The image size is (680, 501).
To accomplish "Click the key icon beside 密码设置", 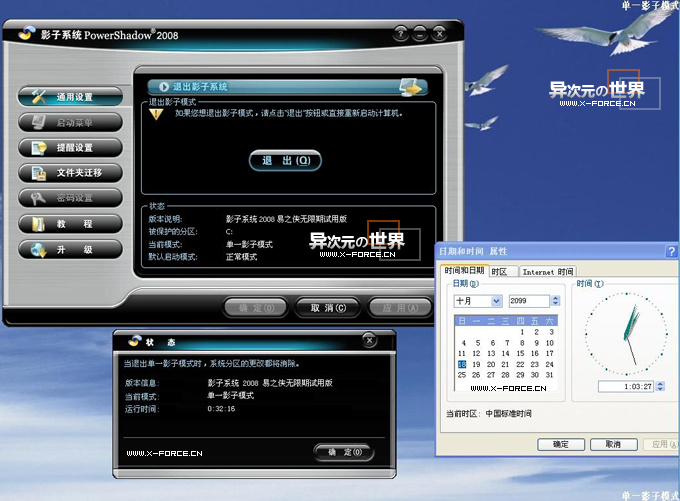I will click(38, 198).
